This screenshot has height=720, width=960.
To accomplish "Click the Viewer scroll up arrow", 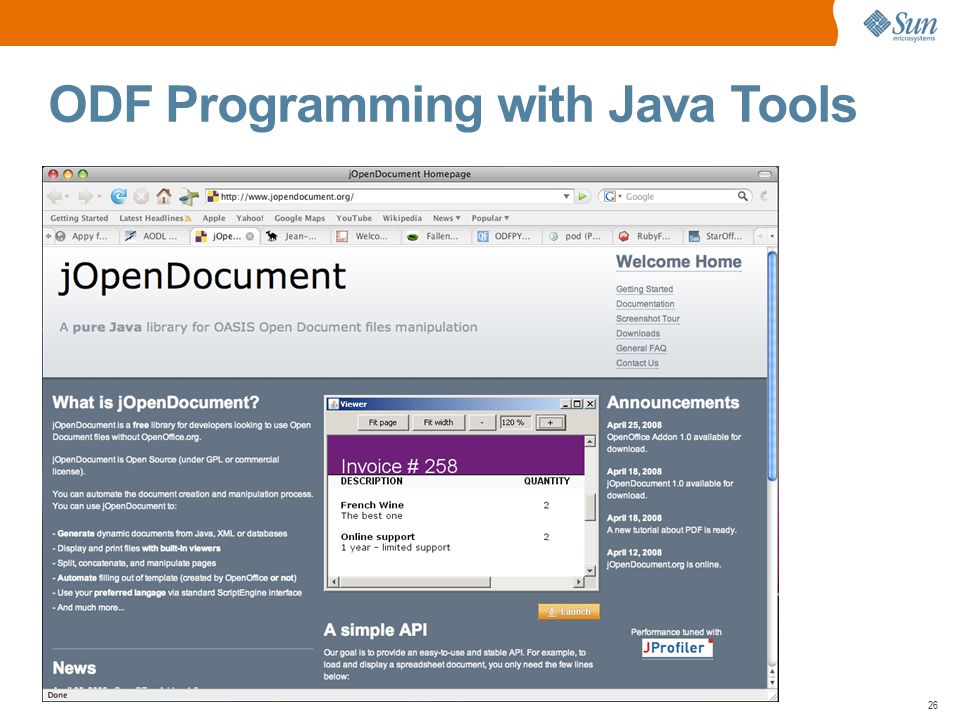I will click(x=590, y=441).
